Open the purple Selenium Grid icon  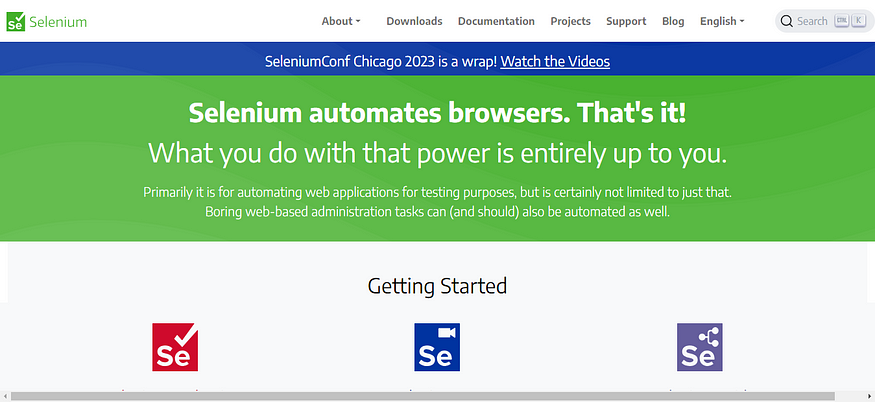699,347
